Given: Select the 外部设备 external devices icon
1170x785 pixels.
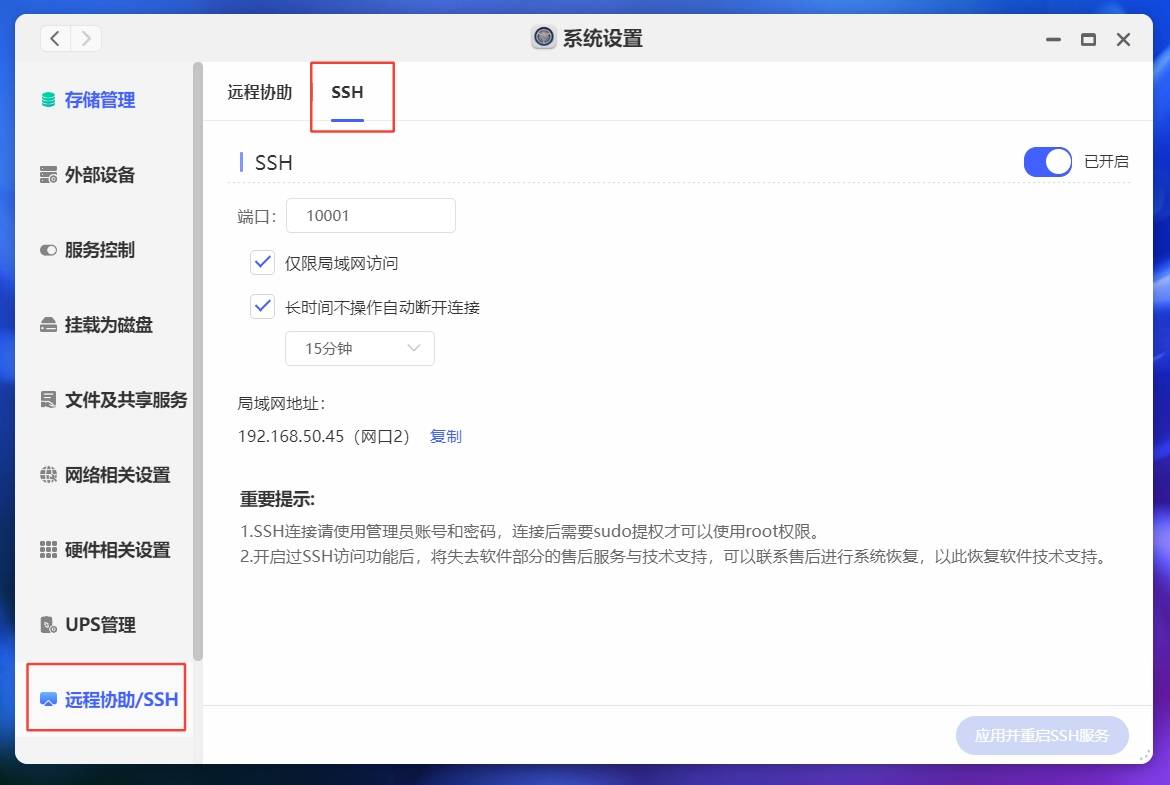Looking at the screenshot, I should (96, 175).
